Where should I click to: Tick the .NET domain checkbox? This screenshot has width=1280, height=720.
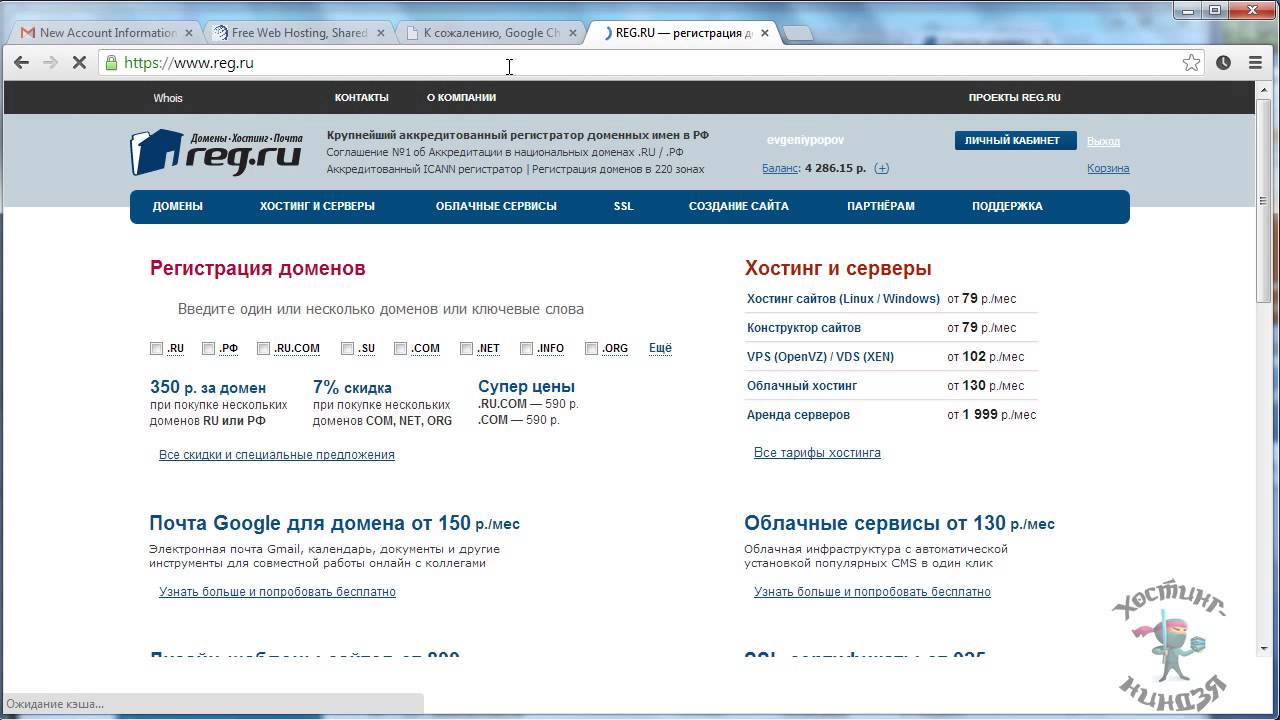tap(466, 348)
